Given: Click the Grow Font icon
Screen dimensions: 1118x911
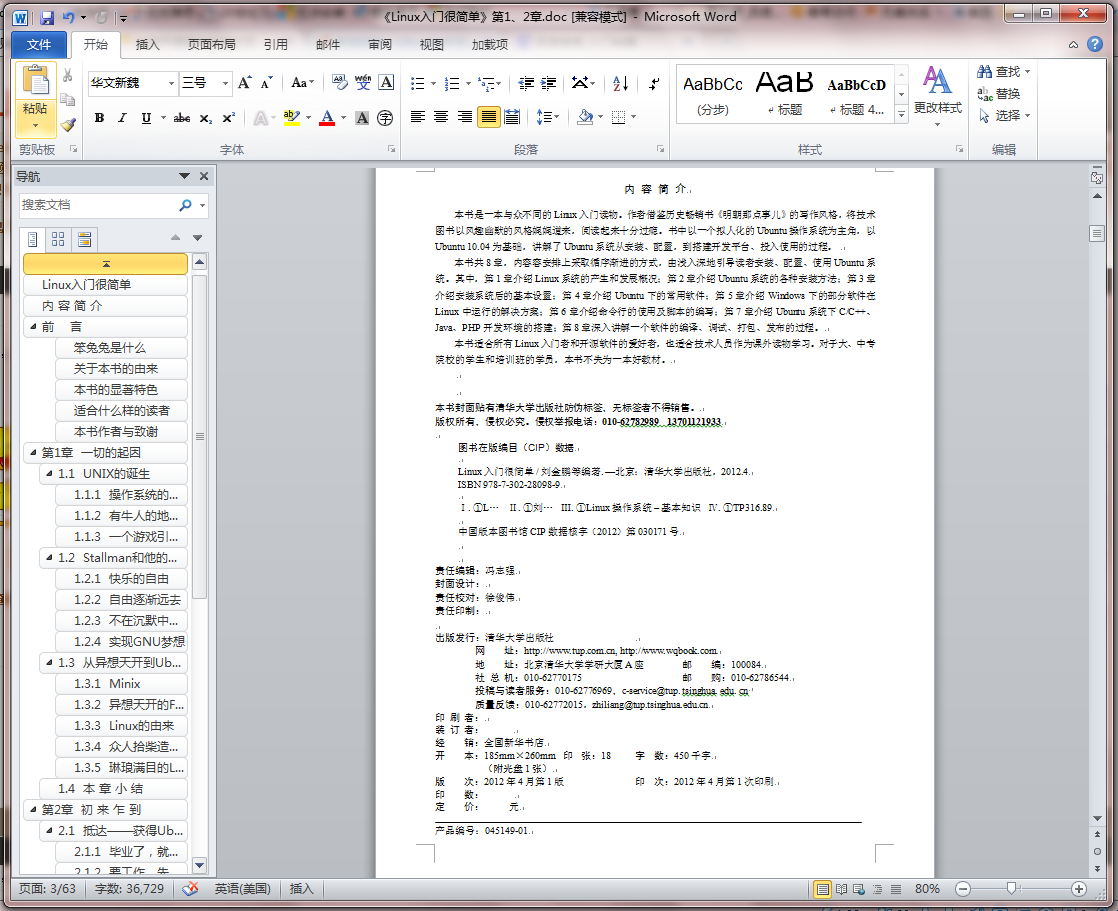Looking at the screenshot, I should 245,83.
